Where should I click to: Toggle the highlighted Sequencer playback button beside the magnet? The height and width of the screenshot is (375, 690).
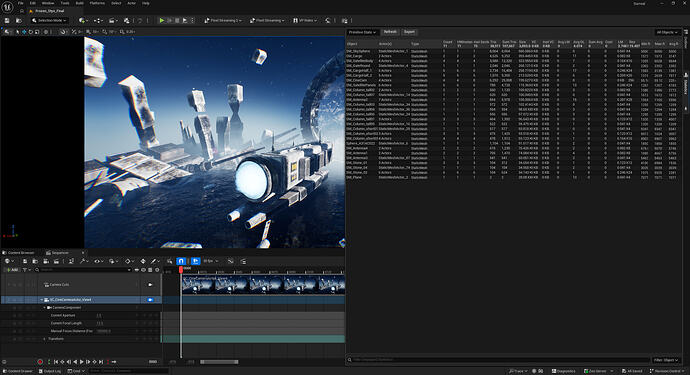(195, 261)
